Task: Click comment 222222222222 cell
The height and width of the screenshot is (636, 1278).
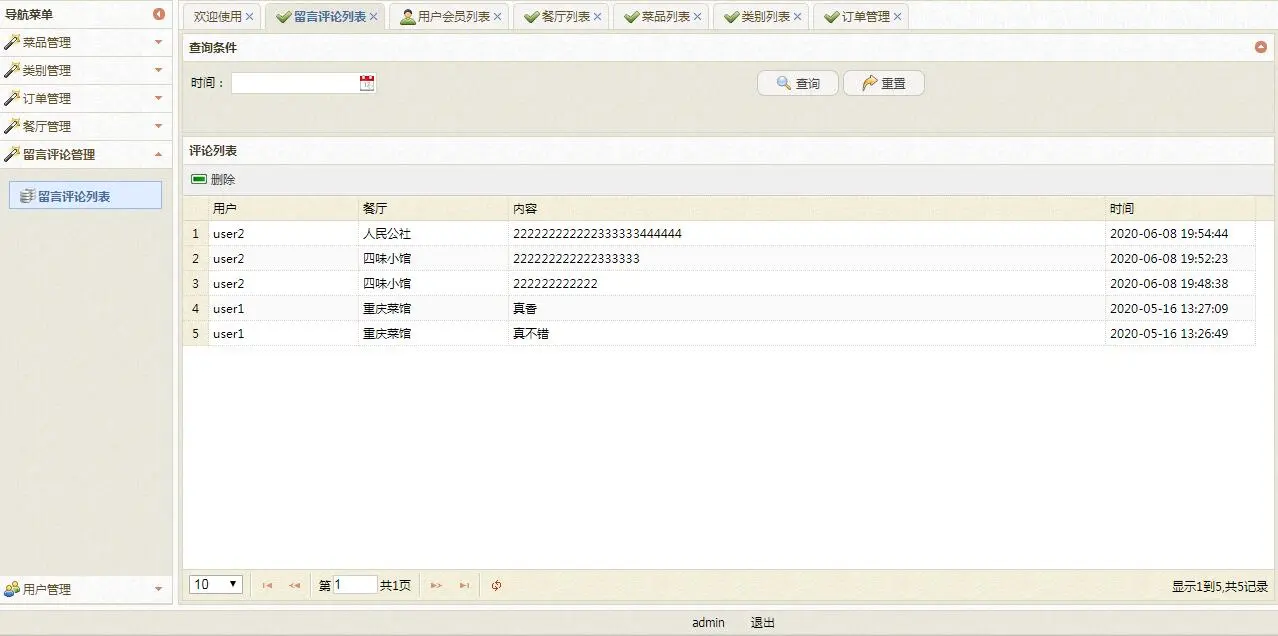Action: [807, 283]
